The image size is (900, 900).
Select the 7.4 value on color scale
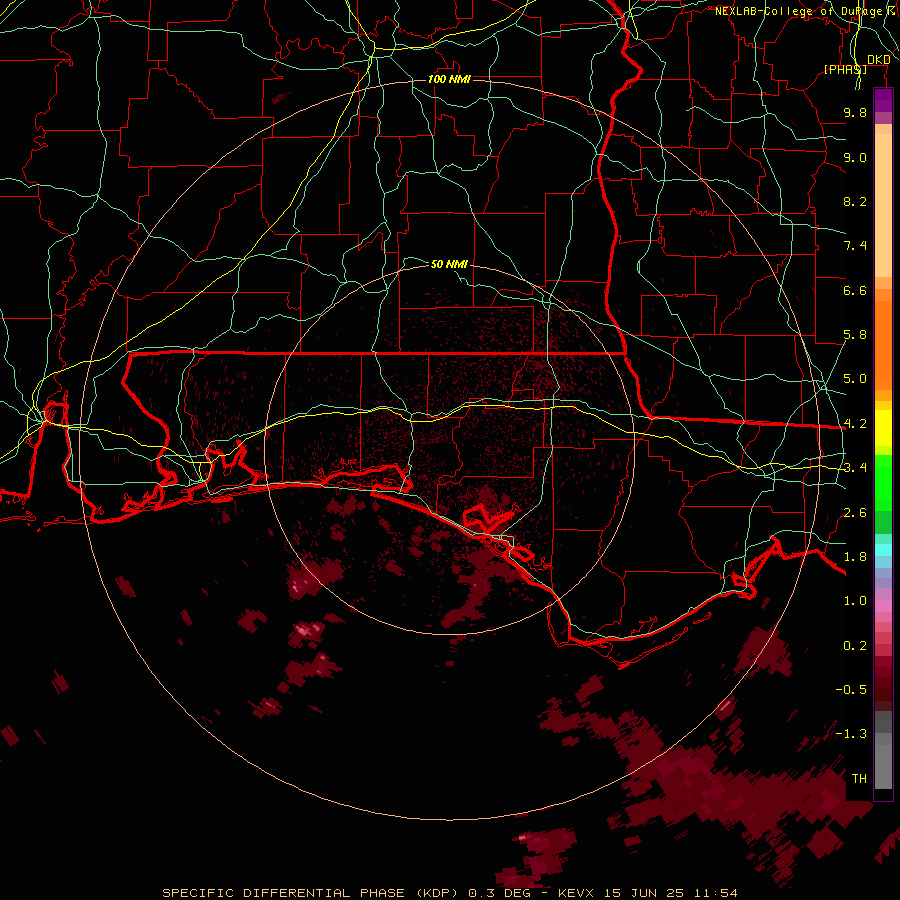pos(855,246)
